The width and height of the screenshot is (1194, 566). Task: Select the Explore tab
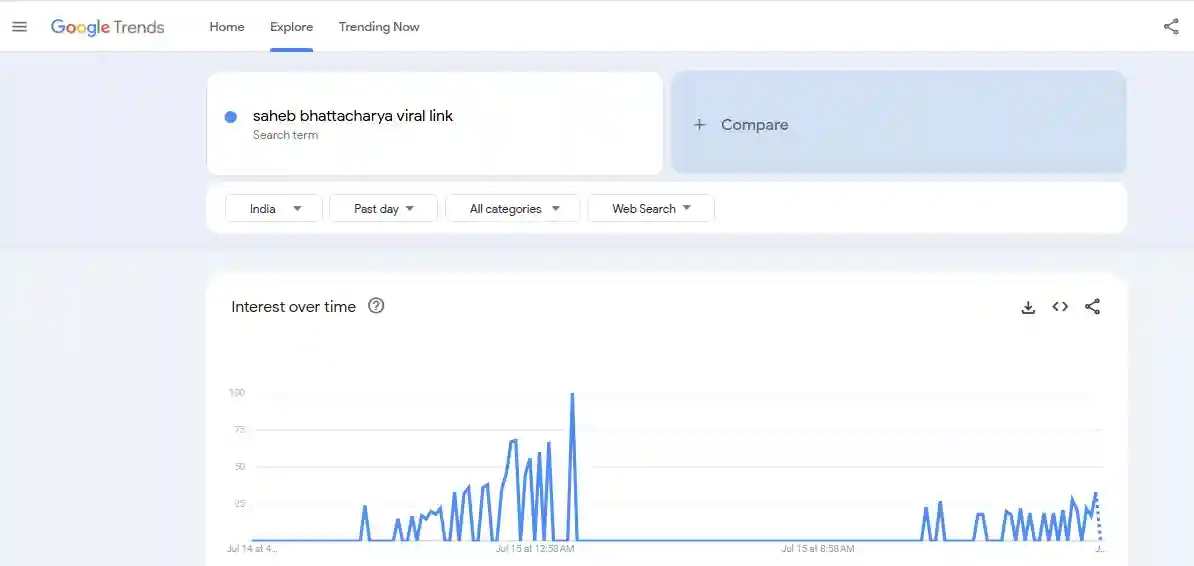(x=291, y=27)
